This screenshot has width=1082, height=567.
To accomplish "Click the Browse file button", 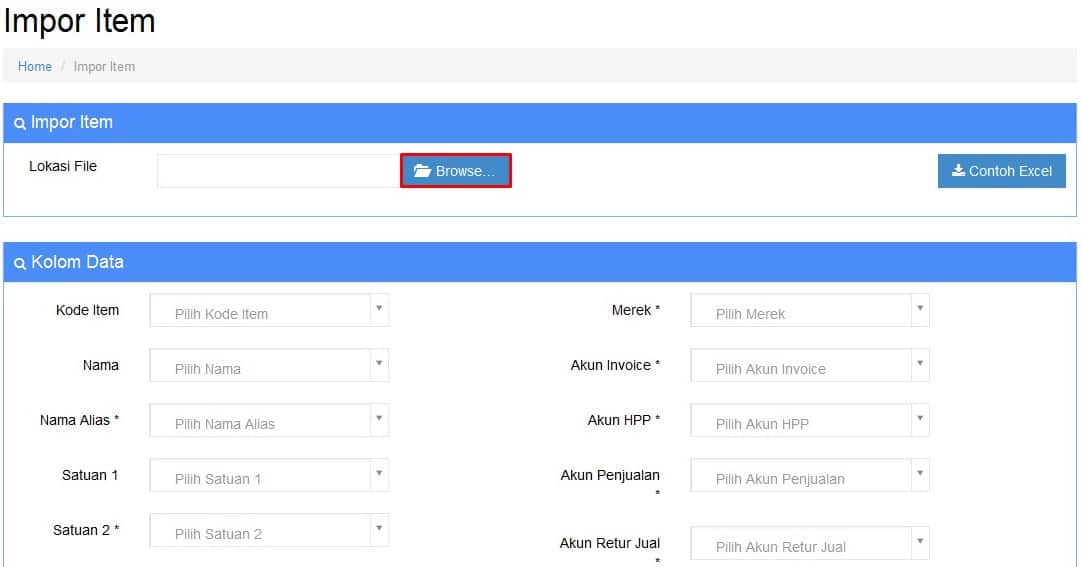I will click(455, 171).
